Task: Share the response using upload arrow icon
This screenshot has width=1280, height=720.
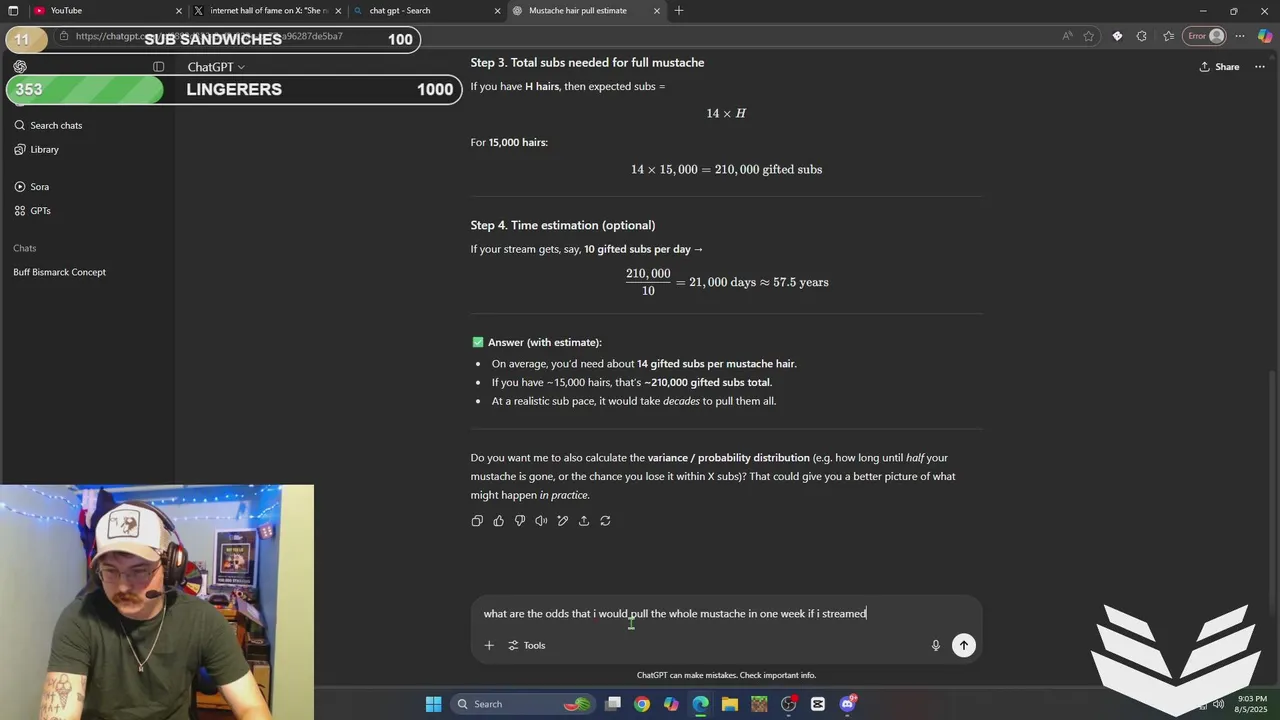Action: [584, 521]
